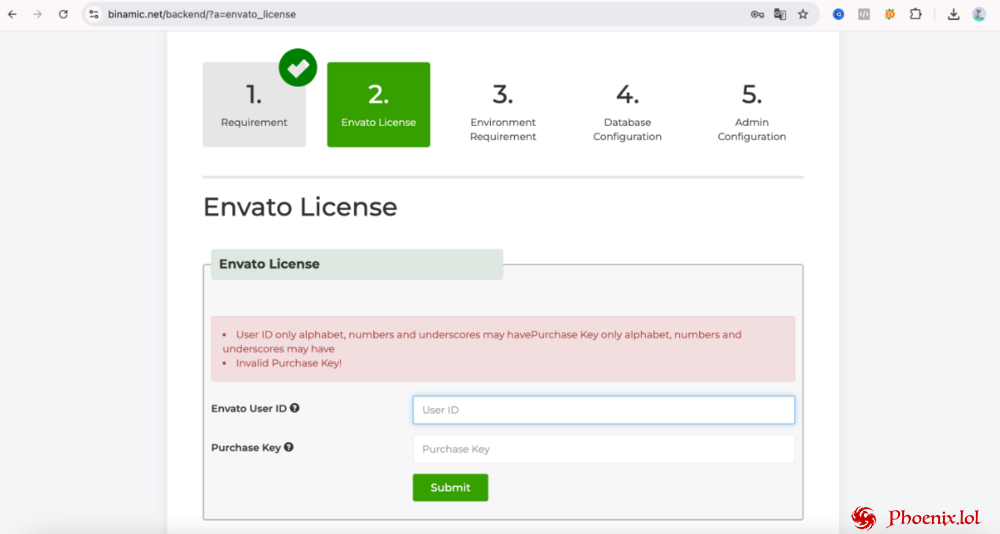1000x534 pixels.
Task: Reload the current page
Action: tap(63, 14)
